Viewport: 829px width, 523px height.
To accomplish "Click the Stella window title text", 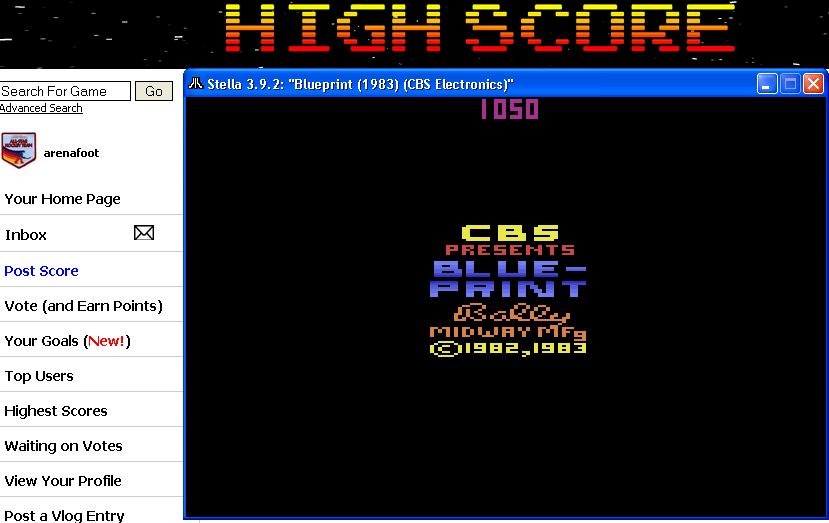I will tap(360, 84).
